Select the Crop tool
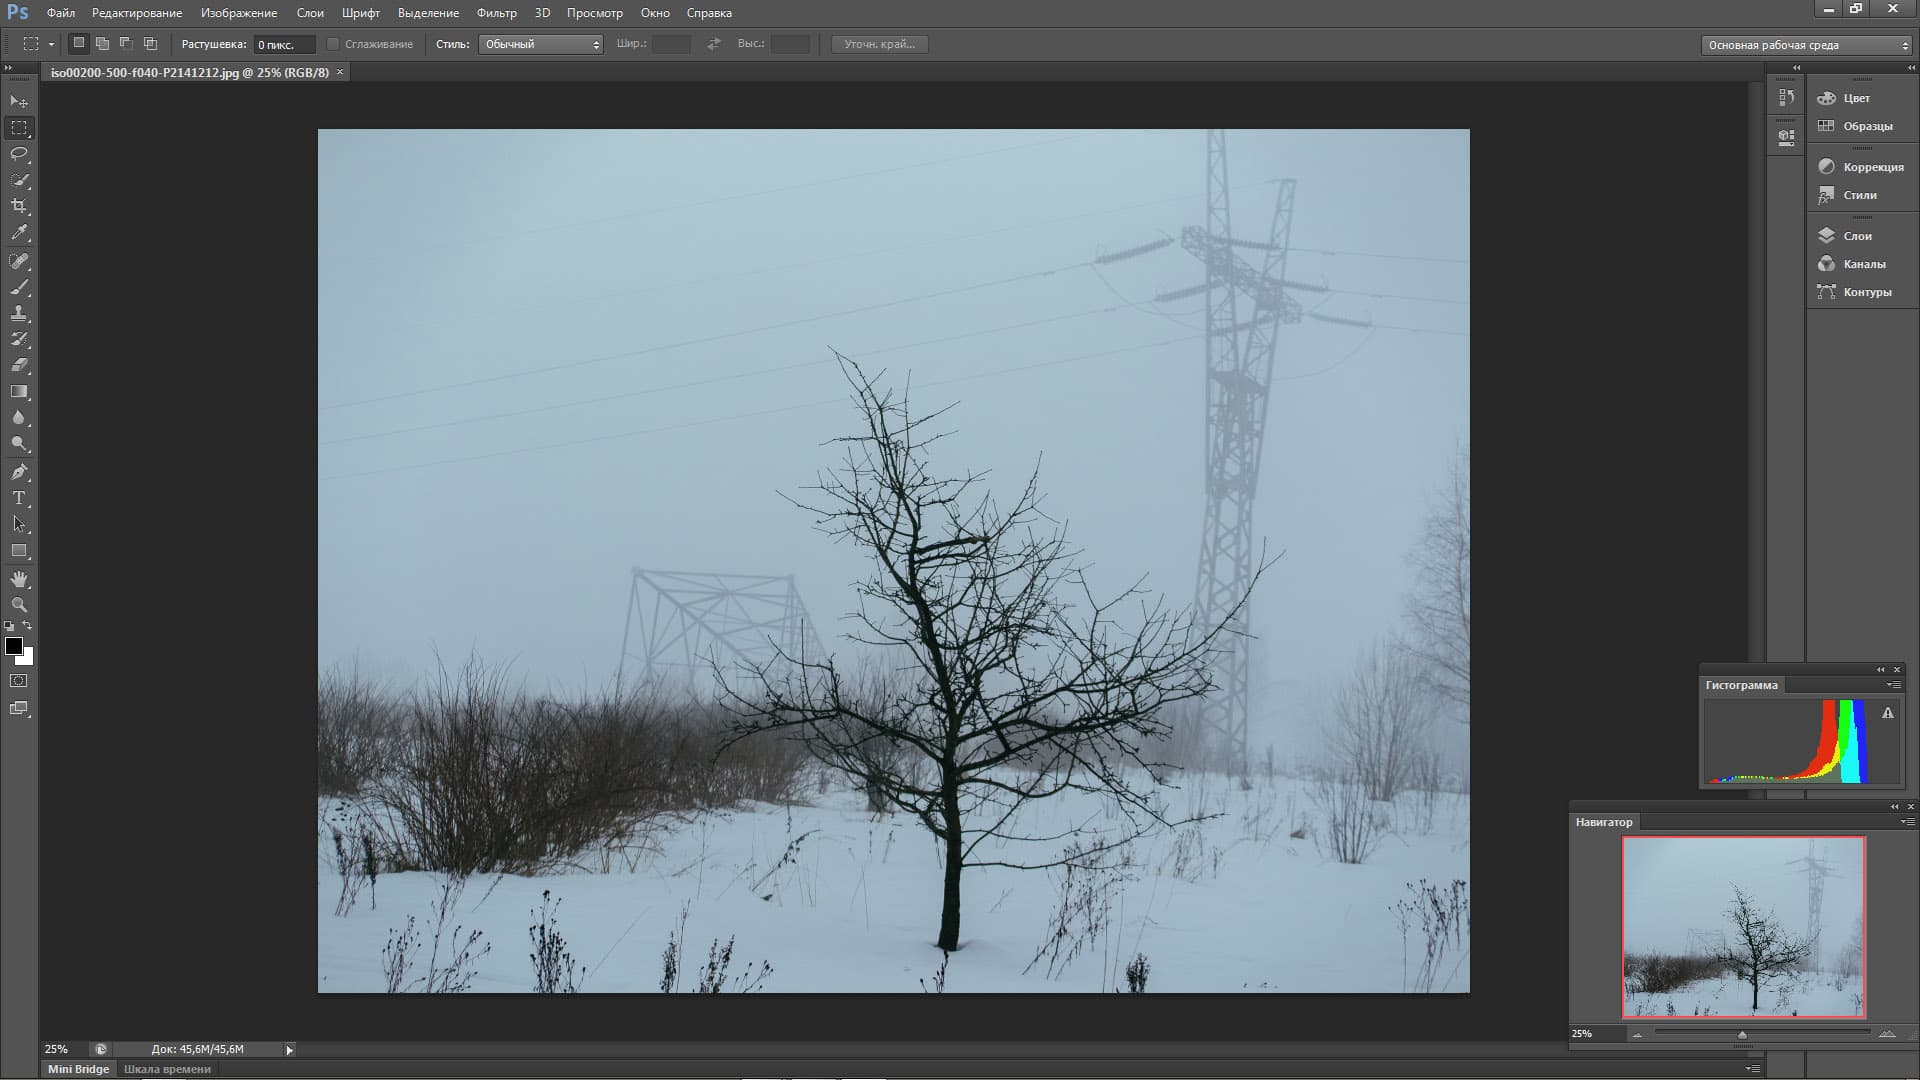The width and height of the screenshot is (1920, 1080). (19, 206)
